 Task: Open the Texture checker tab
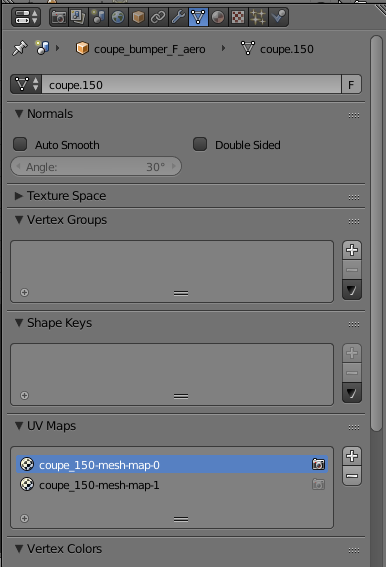tap(238, 17)
